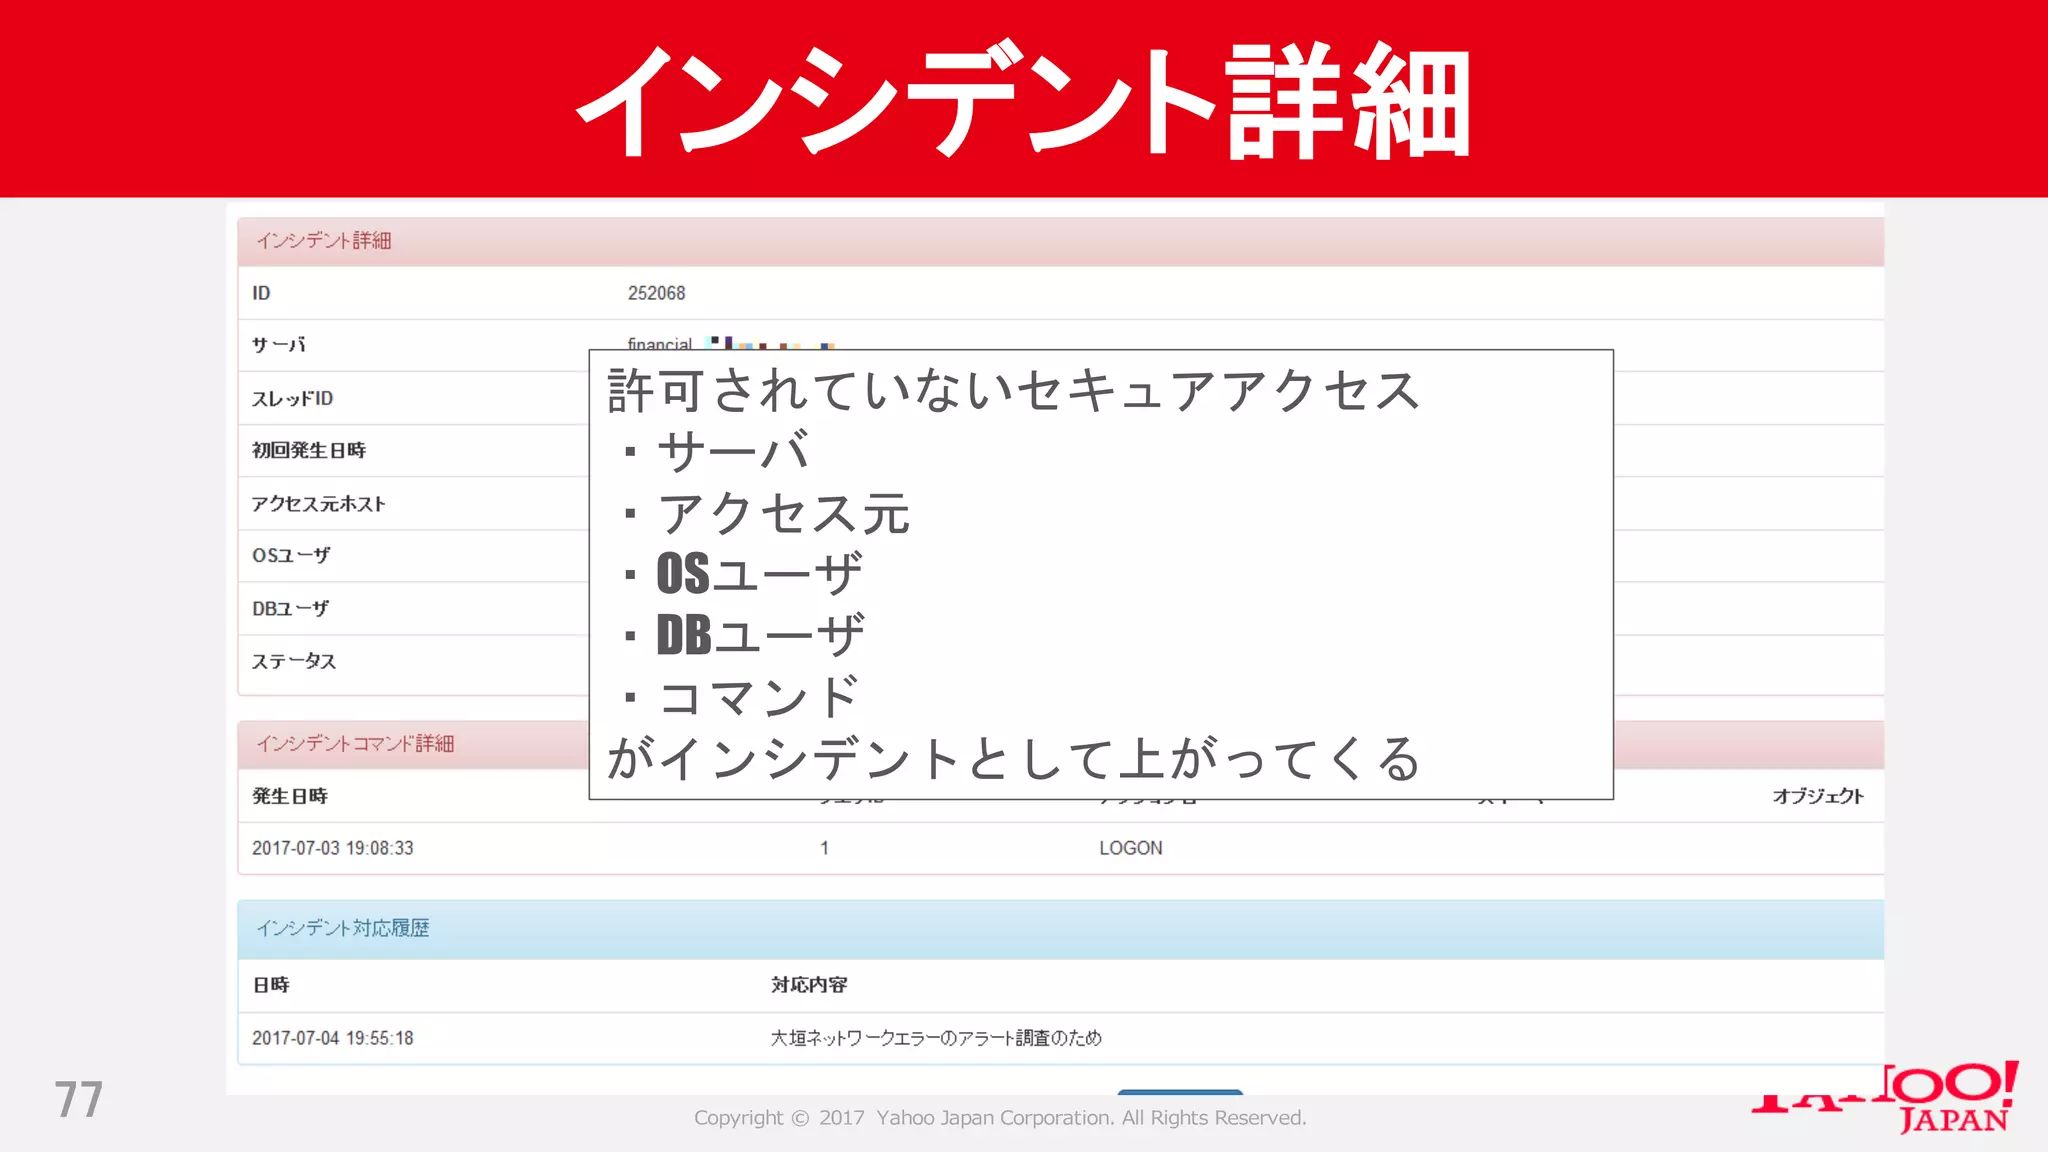Click the DBユーザ field label
Viewport: 2048px width, 1152px height.
pos(290,608)
